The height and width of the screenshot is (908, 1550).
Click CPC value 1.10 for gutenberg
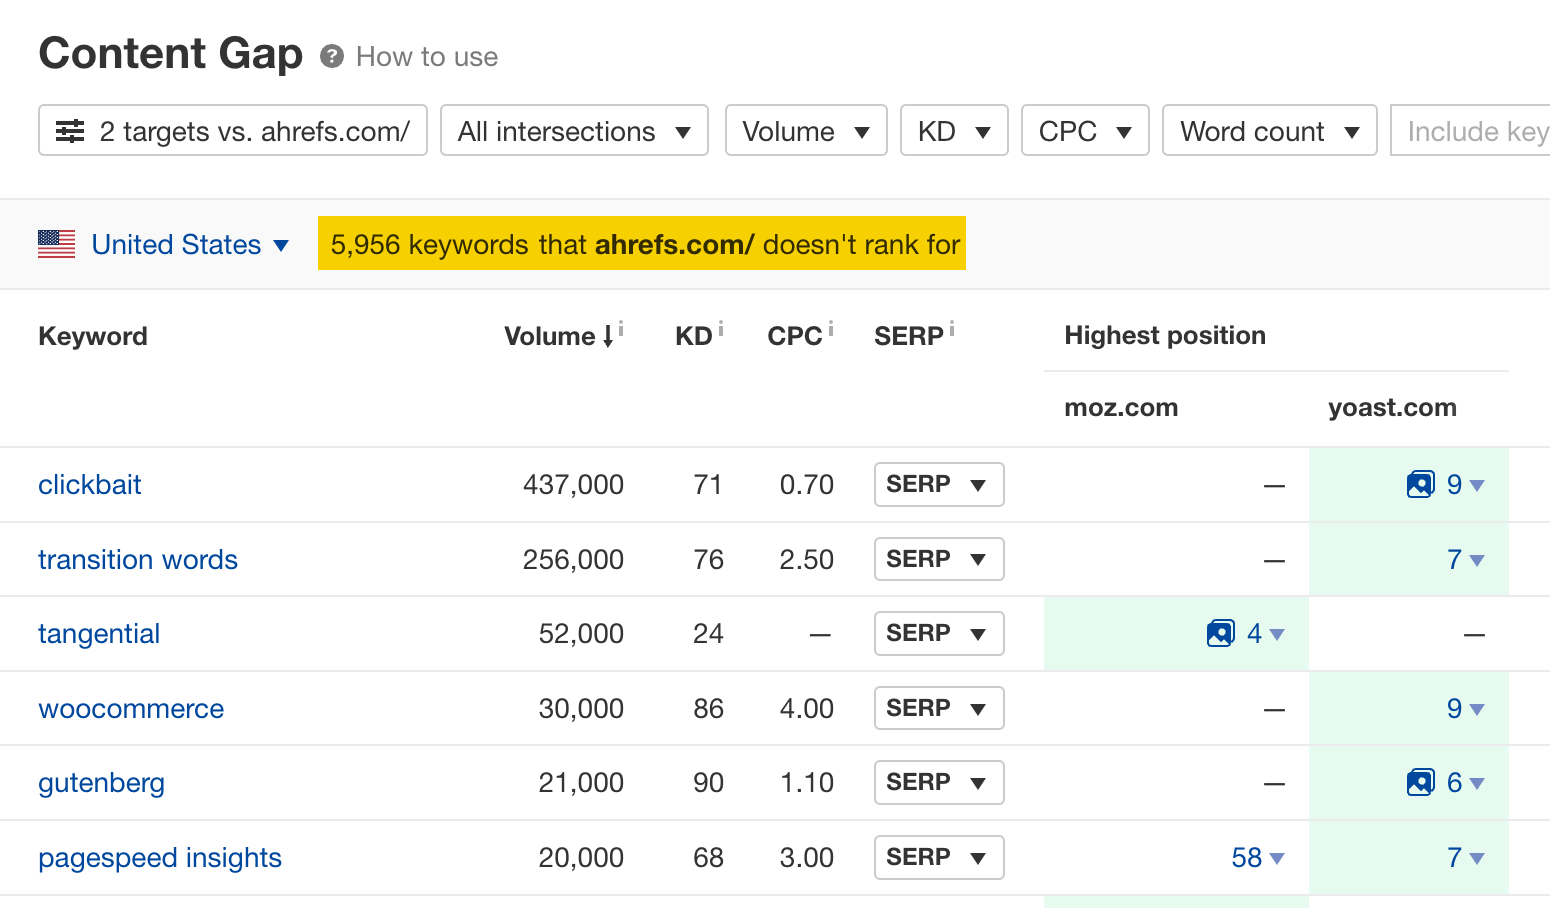(x=806, y=783)
